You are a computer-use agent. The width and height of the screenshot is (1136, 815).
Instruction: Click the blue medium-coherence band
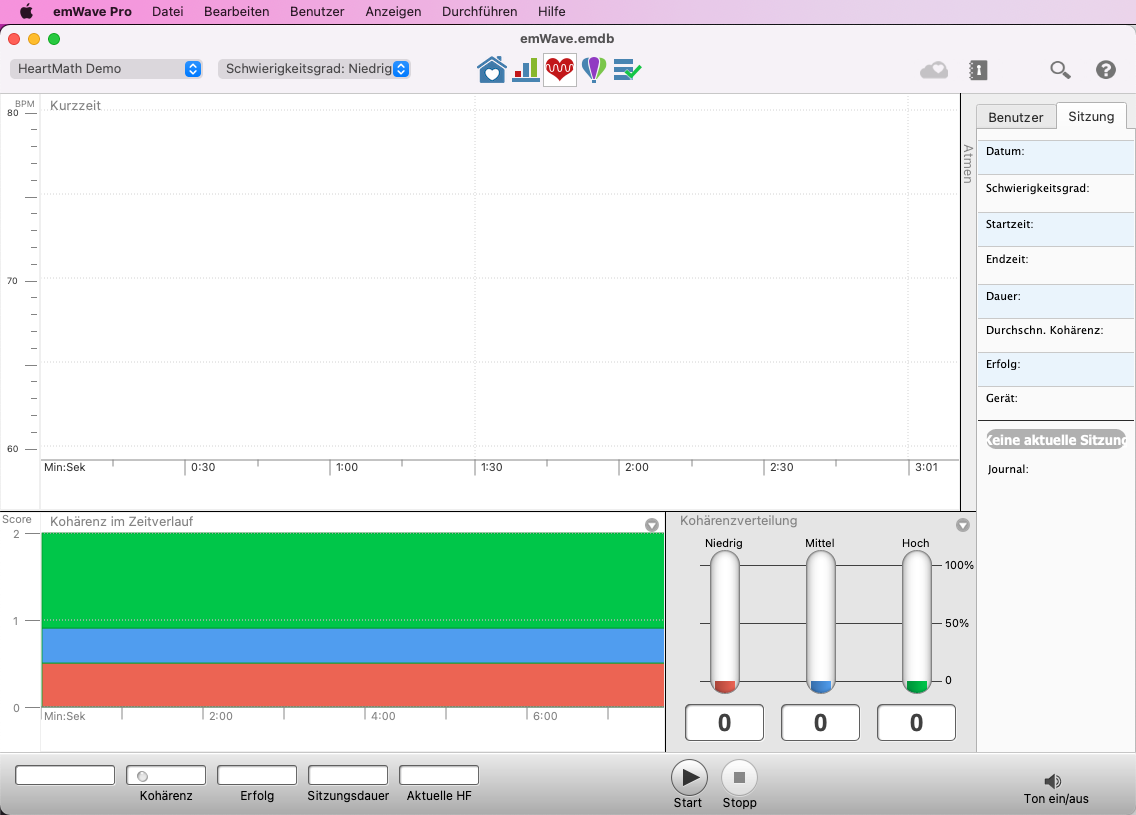click(353, 645)
